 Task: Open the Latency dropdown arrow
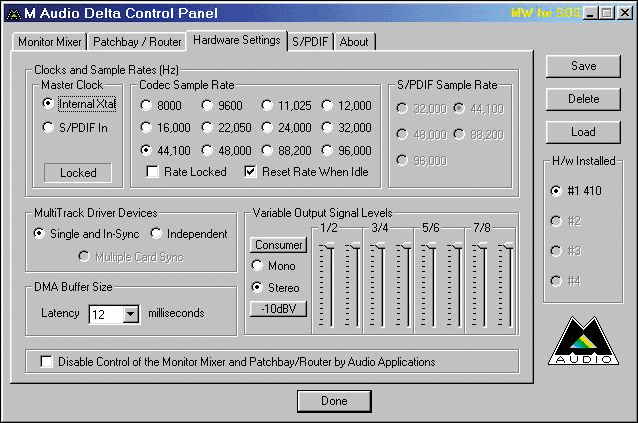point(131,314)
